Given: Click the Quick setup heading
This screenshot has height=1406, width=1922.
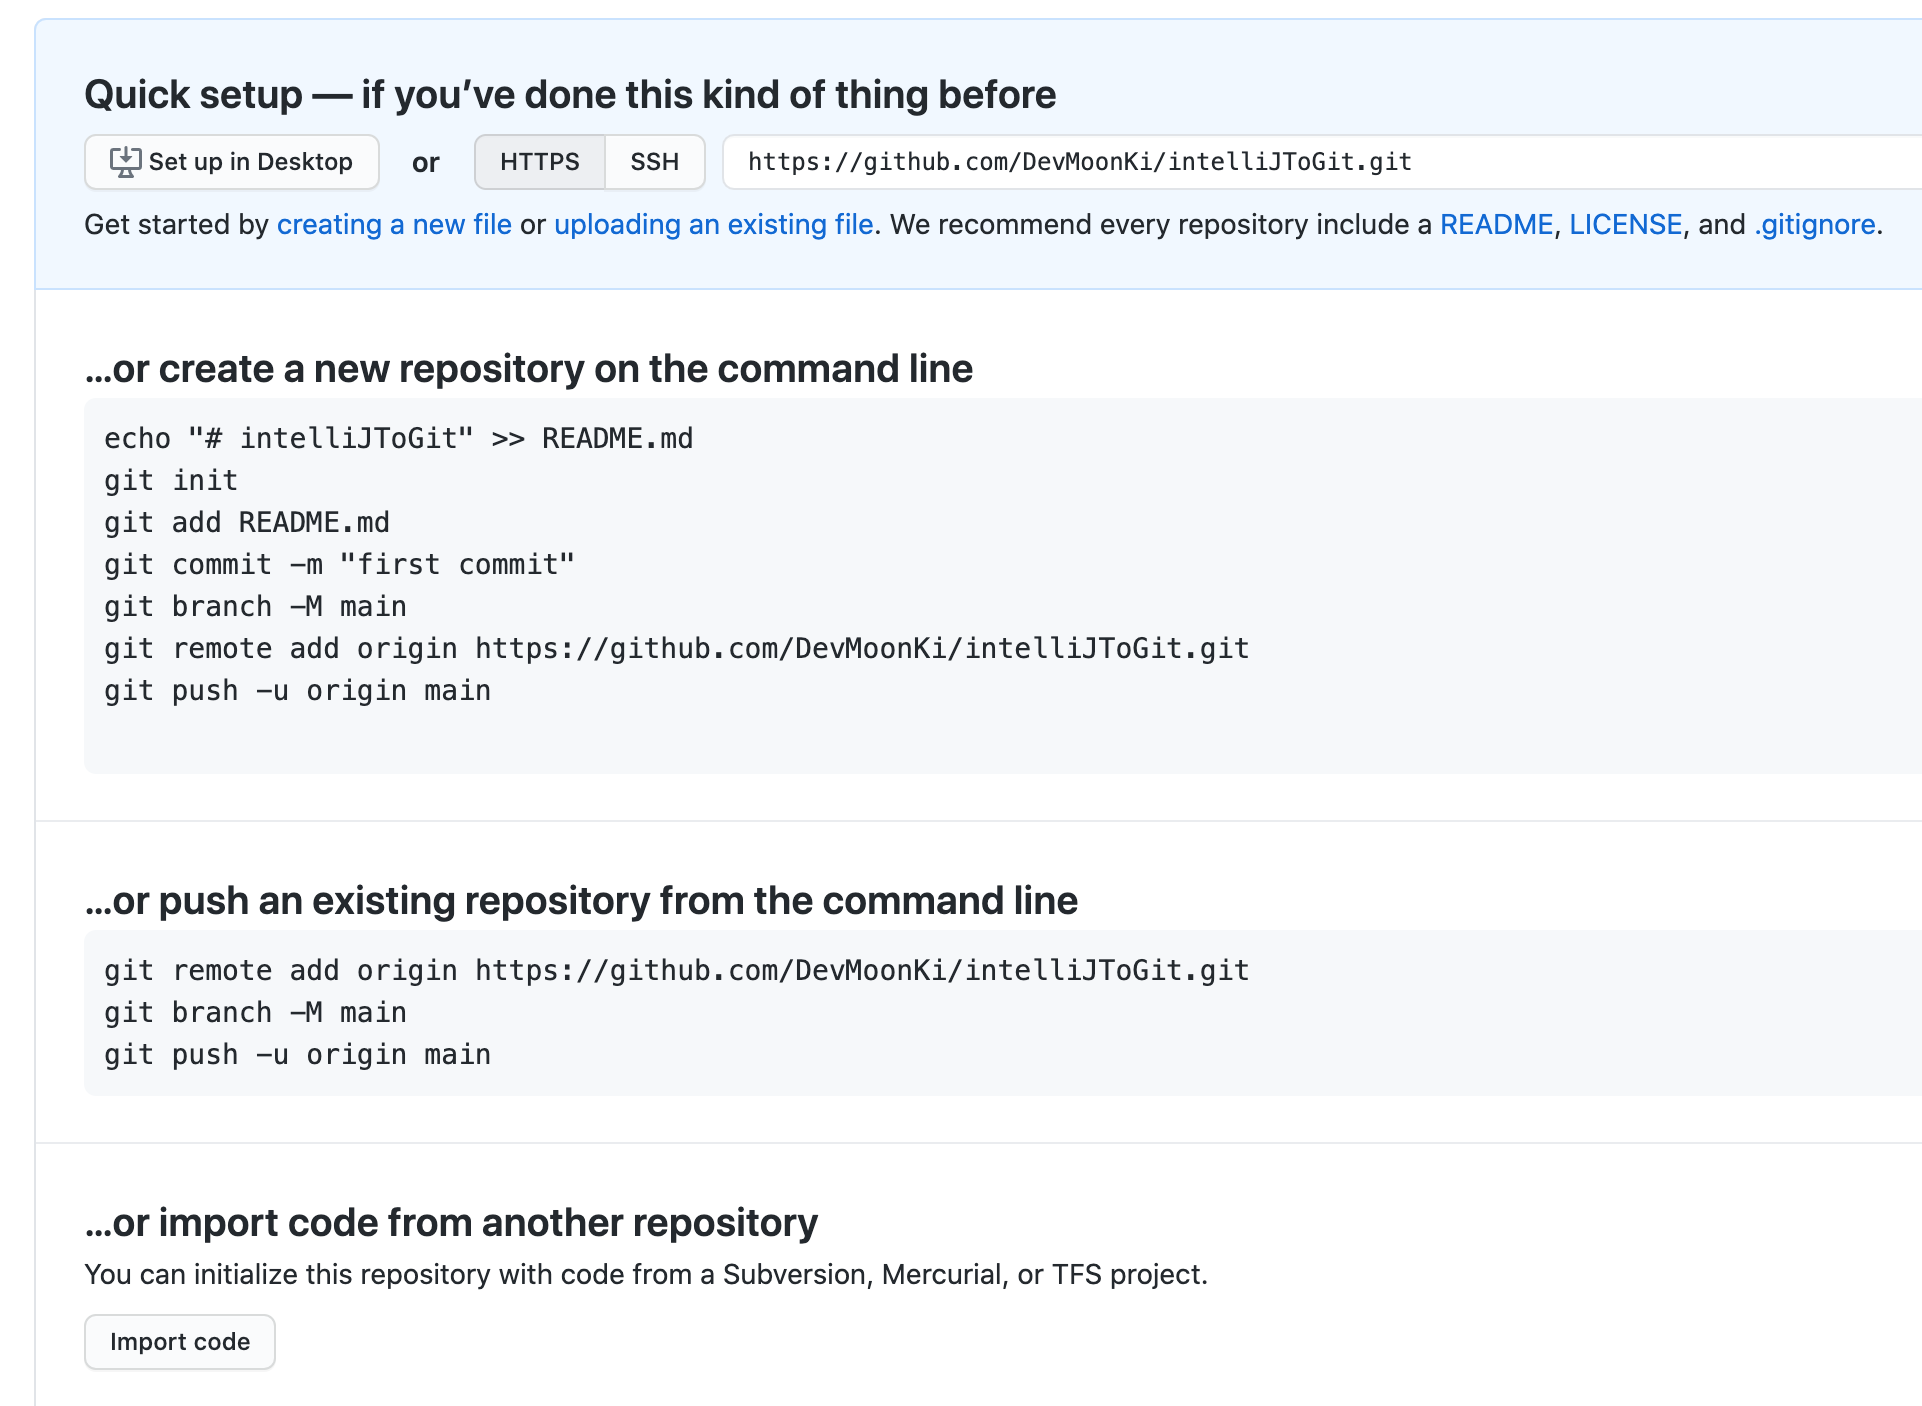Looking at the screenshot, I should (x=570, y=95).
